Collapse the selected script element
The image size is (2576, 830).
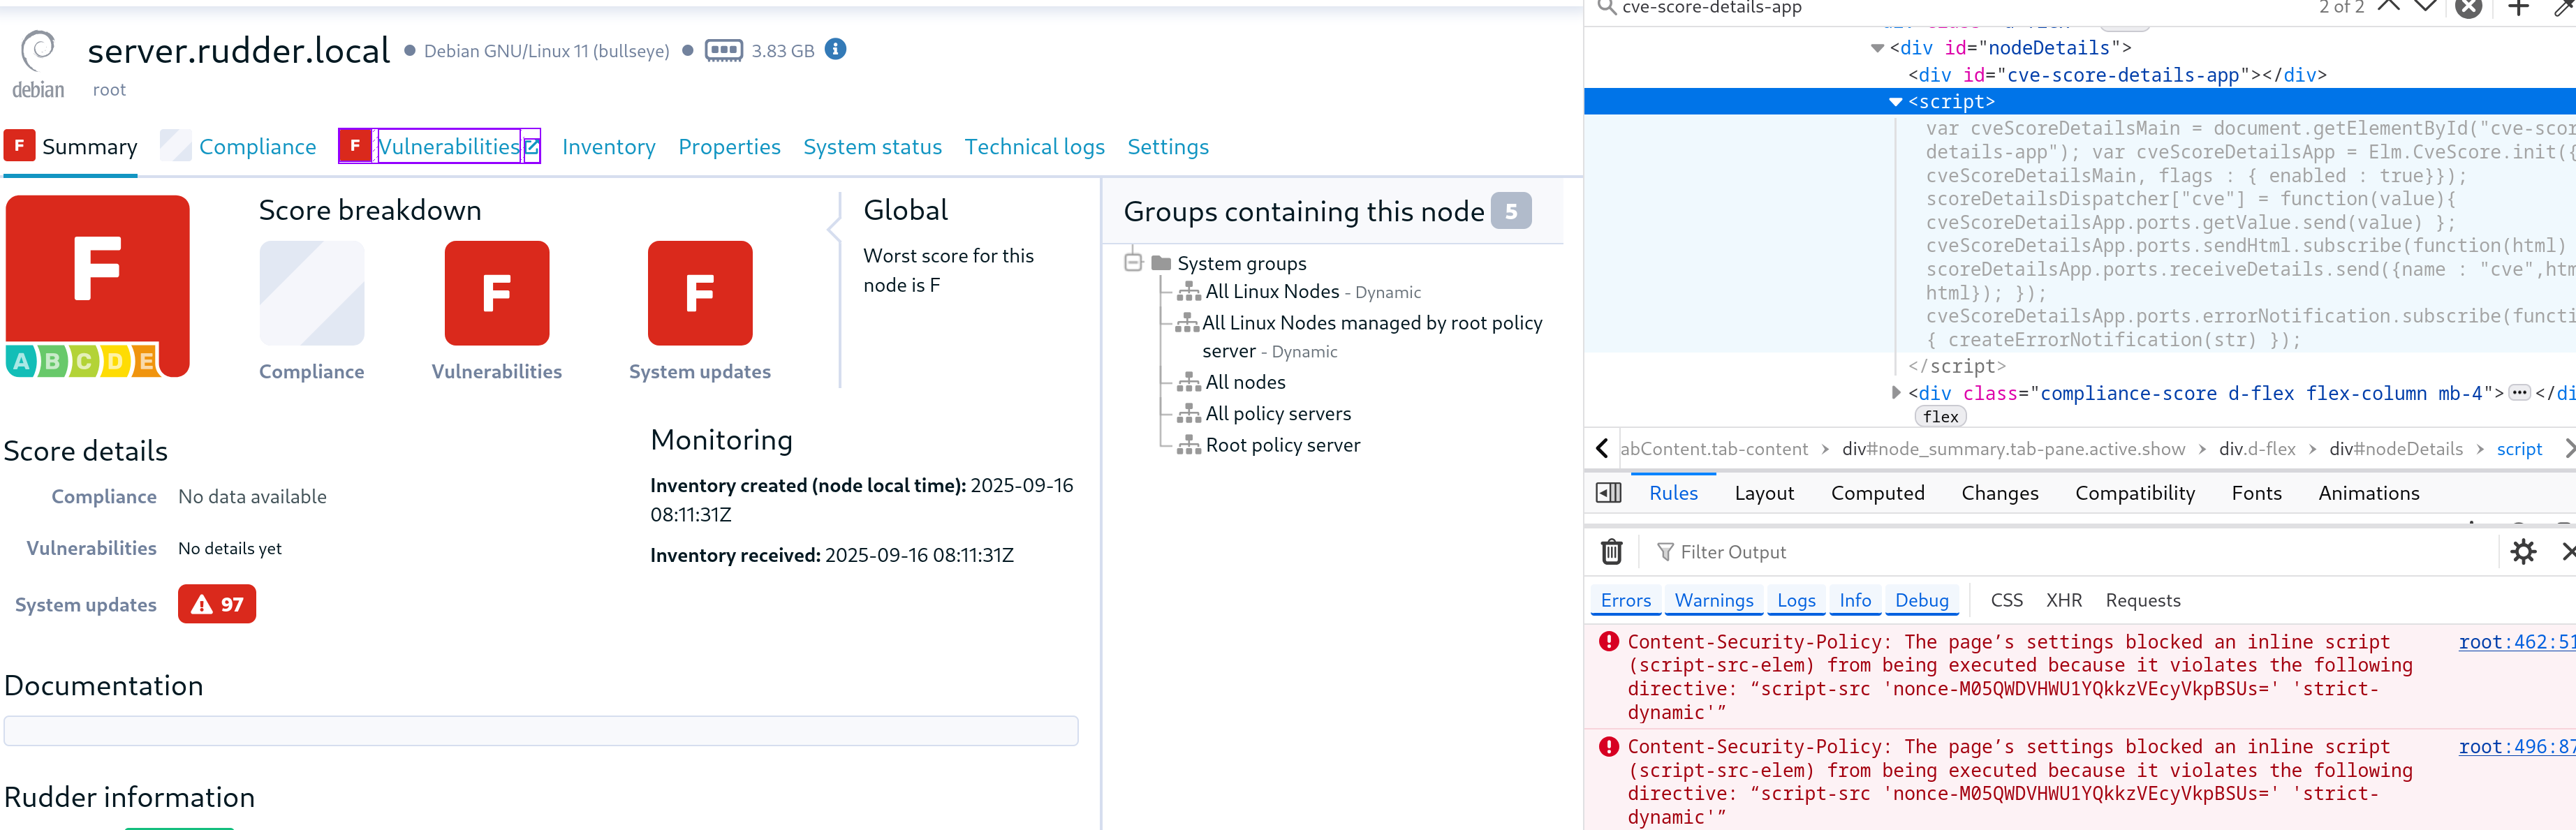[x=1895, y=102]
